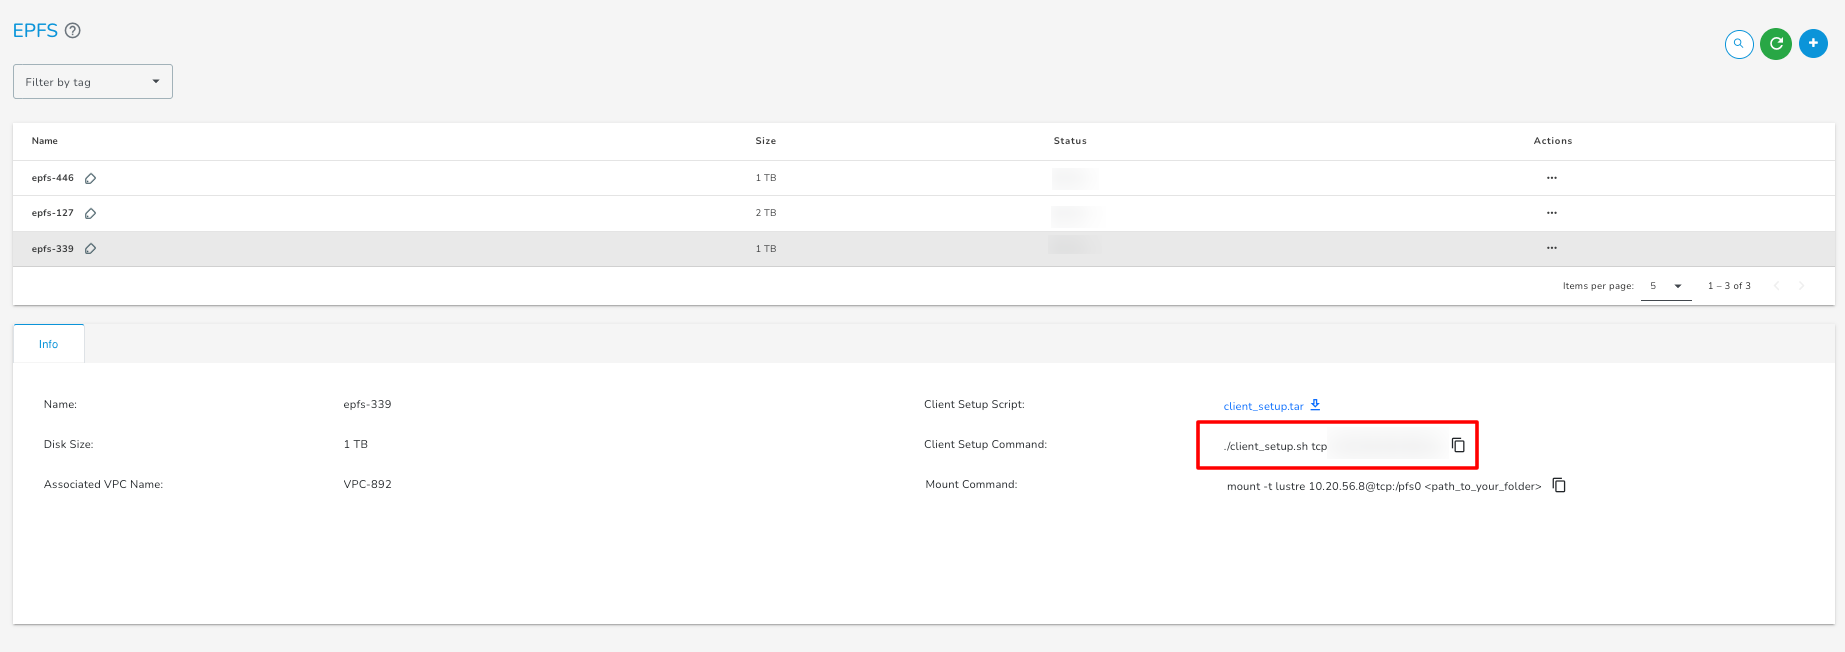Click the blue add EPFS button
The image size is (1845, 652).
[1813, 44]
